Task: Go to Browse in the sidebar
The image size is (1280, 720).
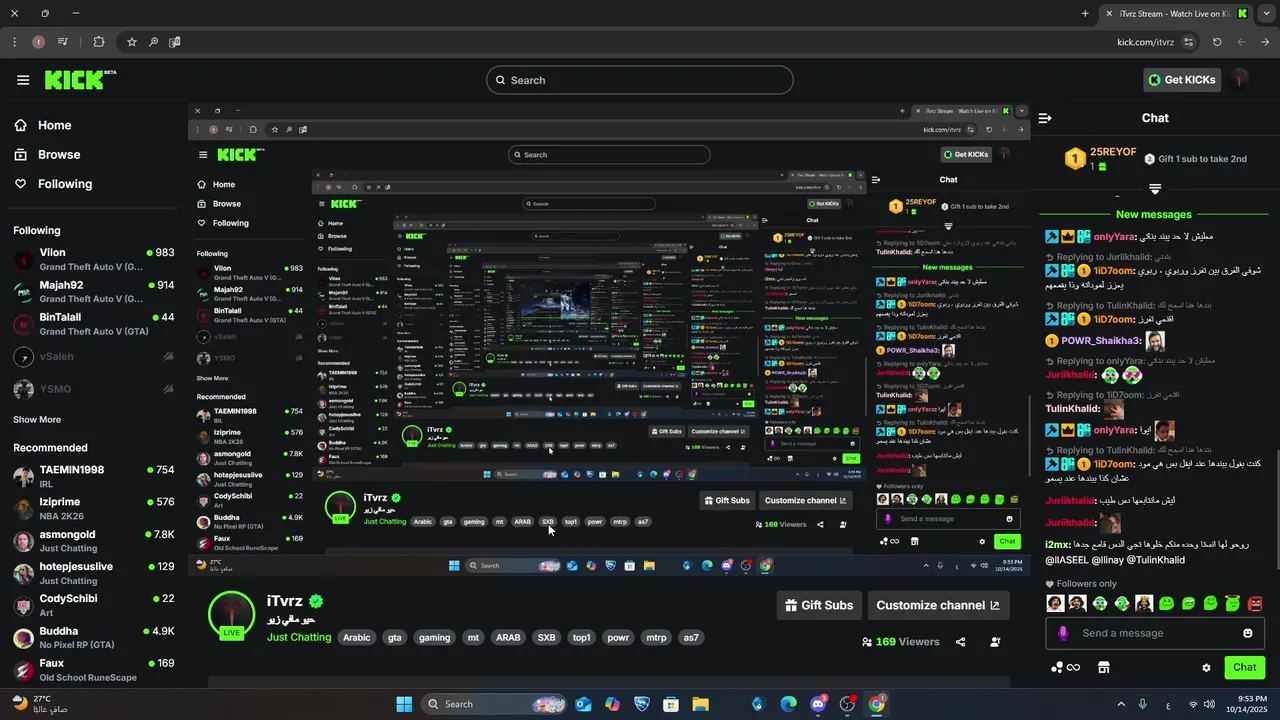Action: [47, 155]
